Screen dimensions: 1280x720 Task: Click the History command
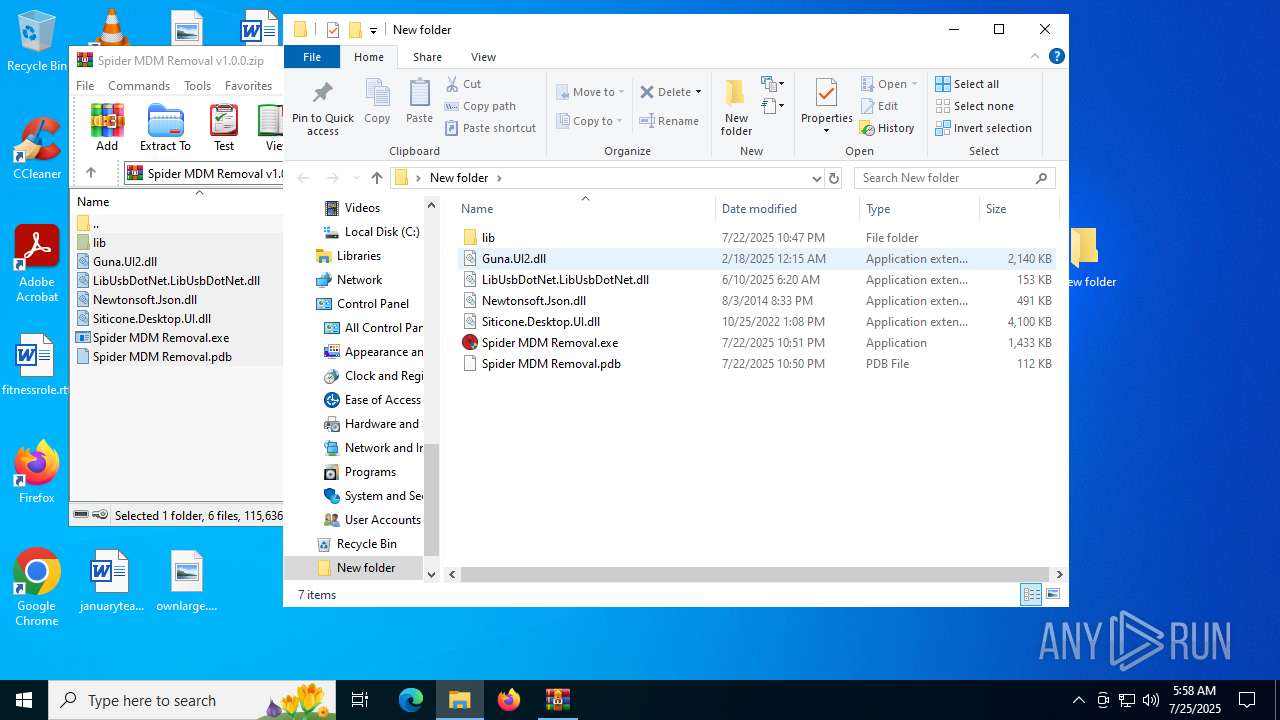pos(887,128)
